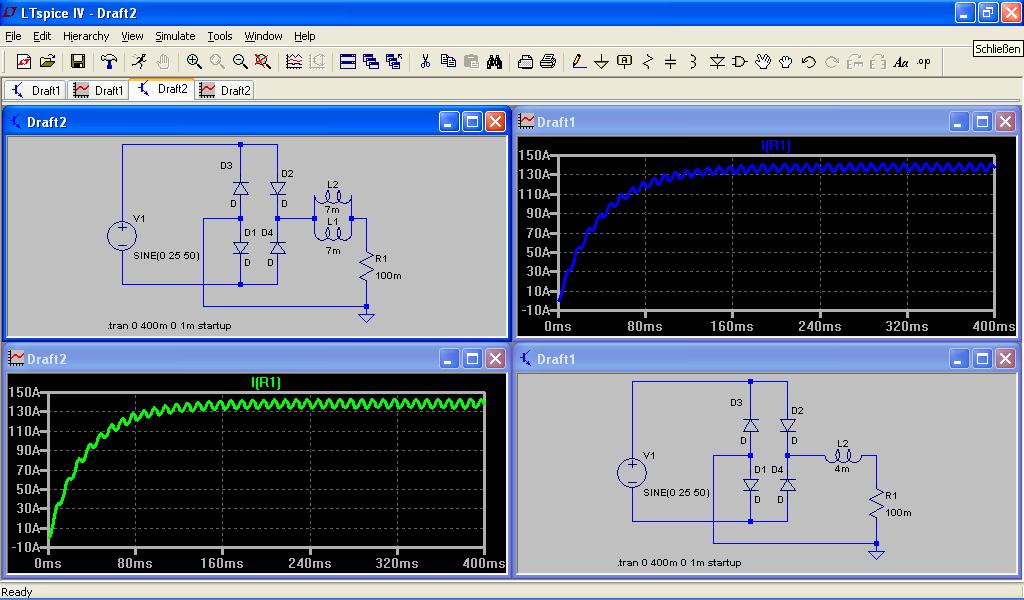Click the Run simulation icon
Image resolution: width=1024 pixels, height=600 pixels.
139,62
